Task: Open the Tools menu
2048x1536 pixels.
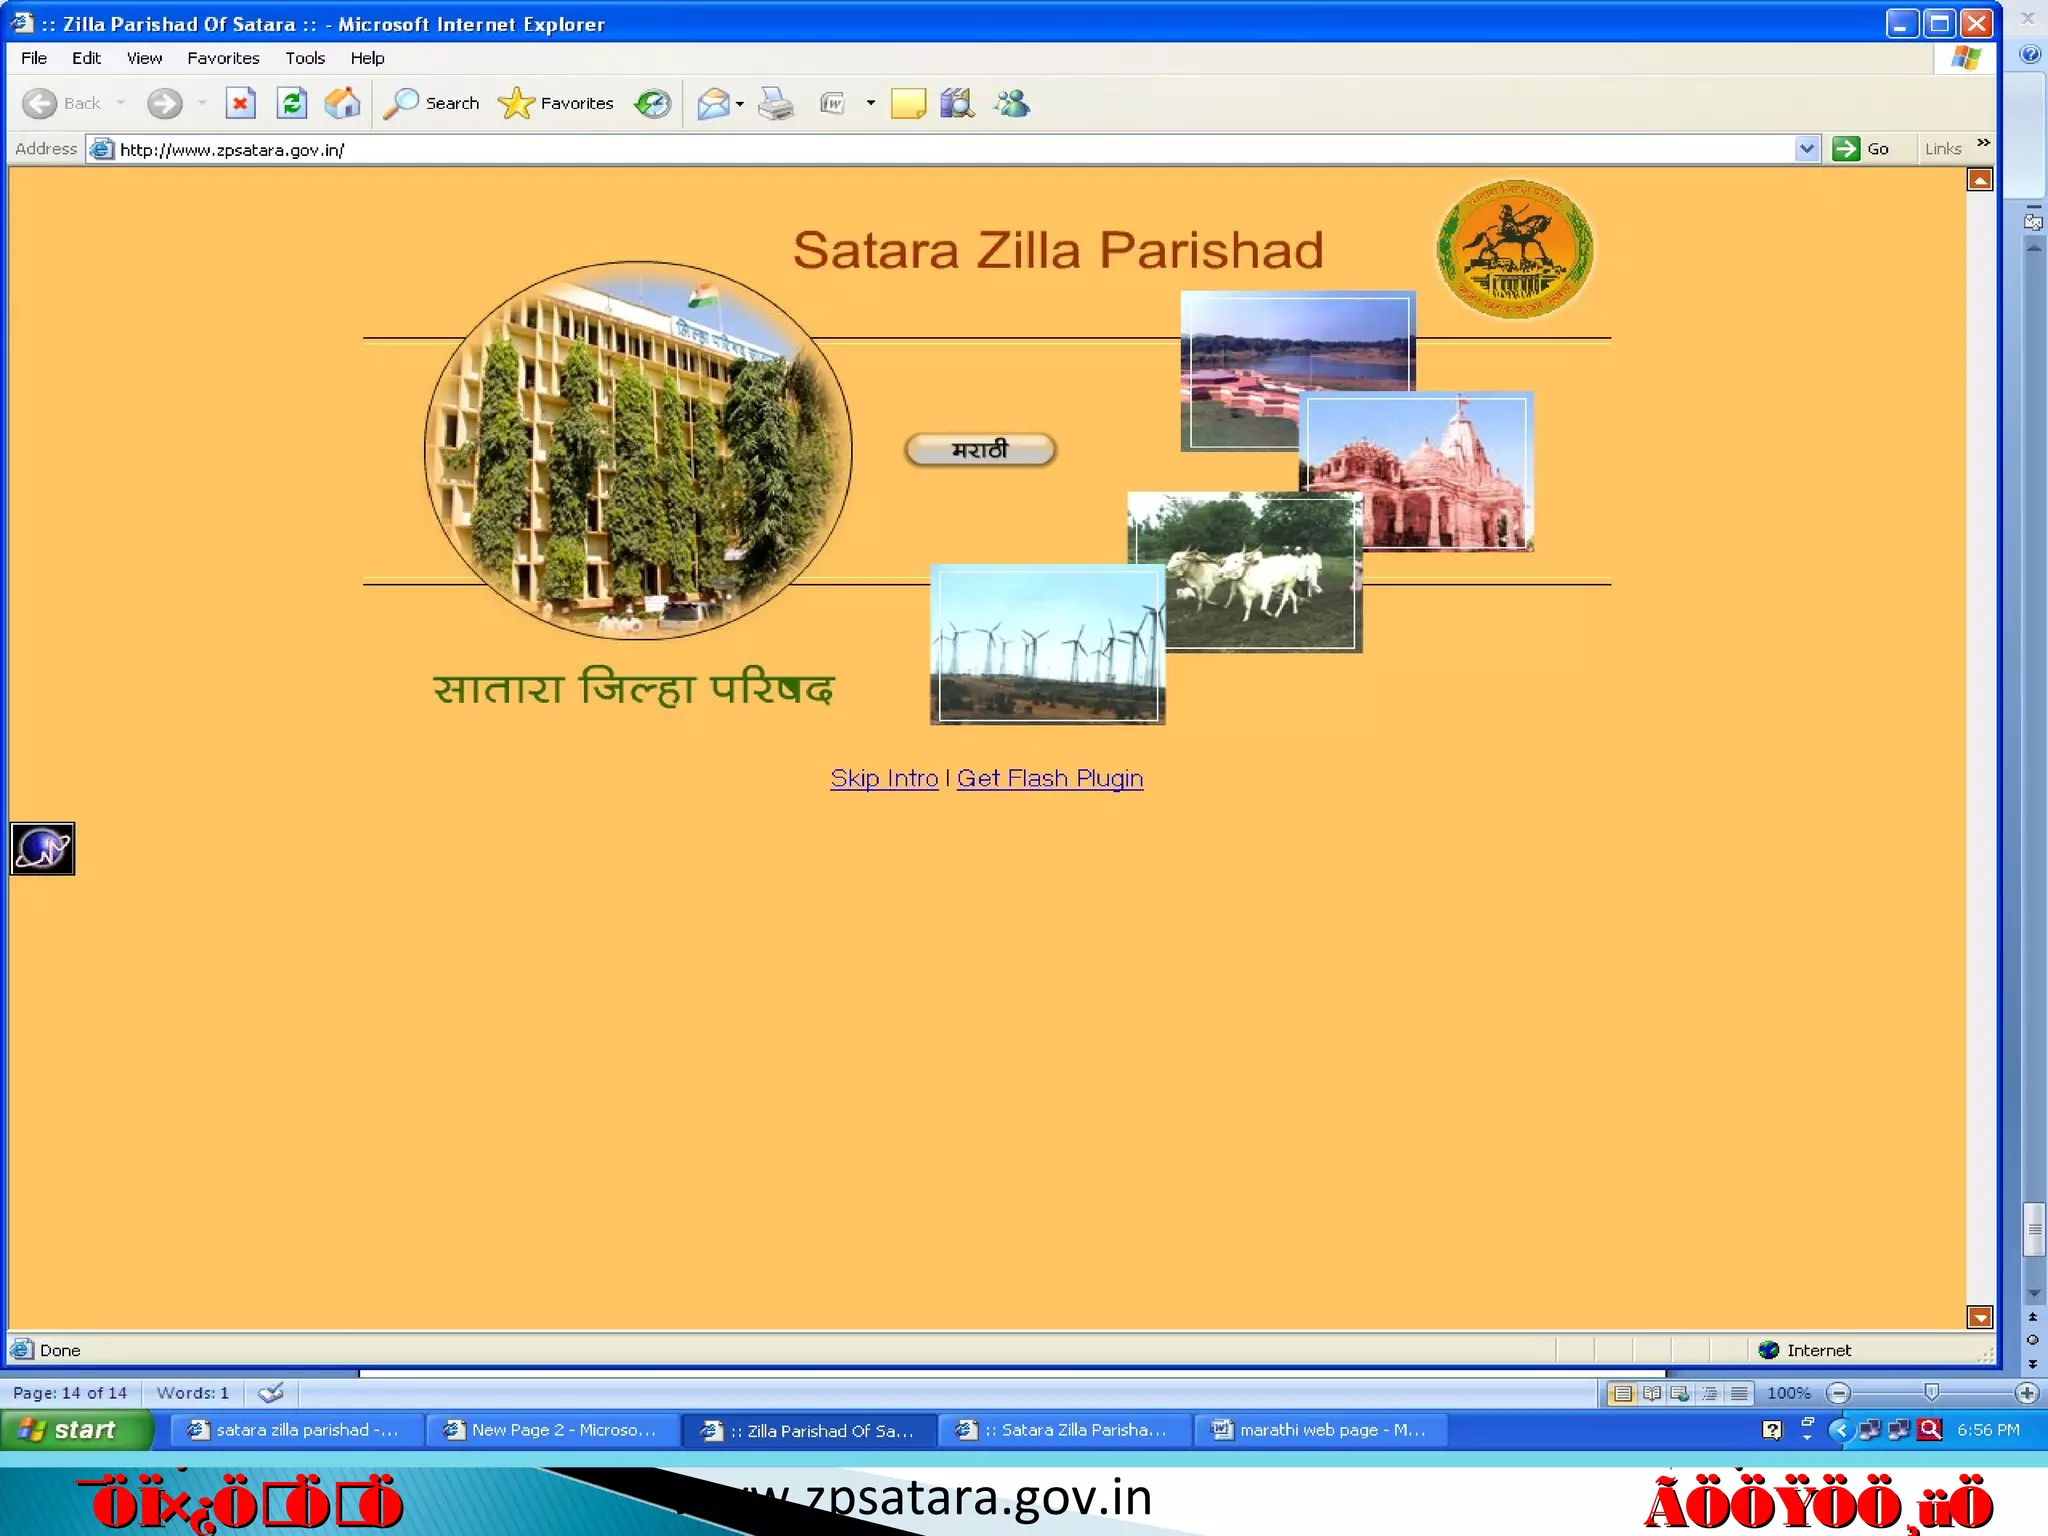Action: 304,58
